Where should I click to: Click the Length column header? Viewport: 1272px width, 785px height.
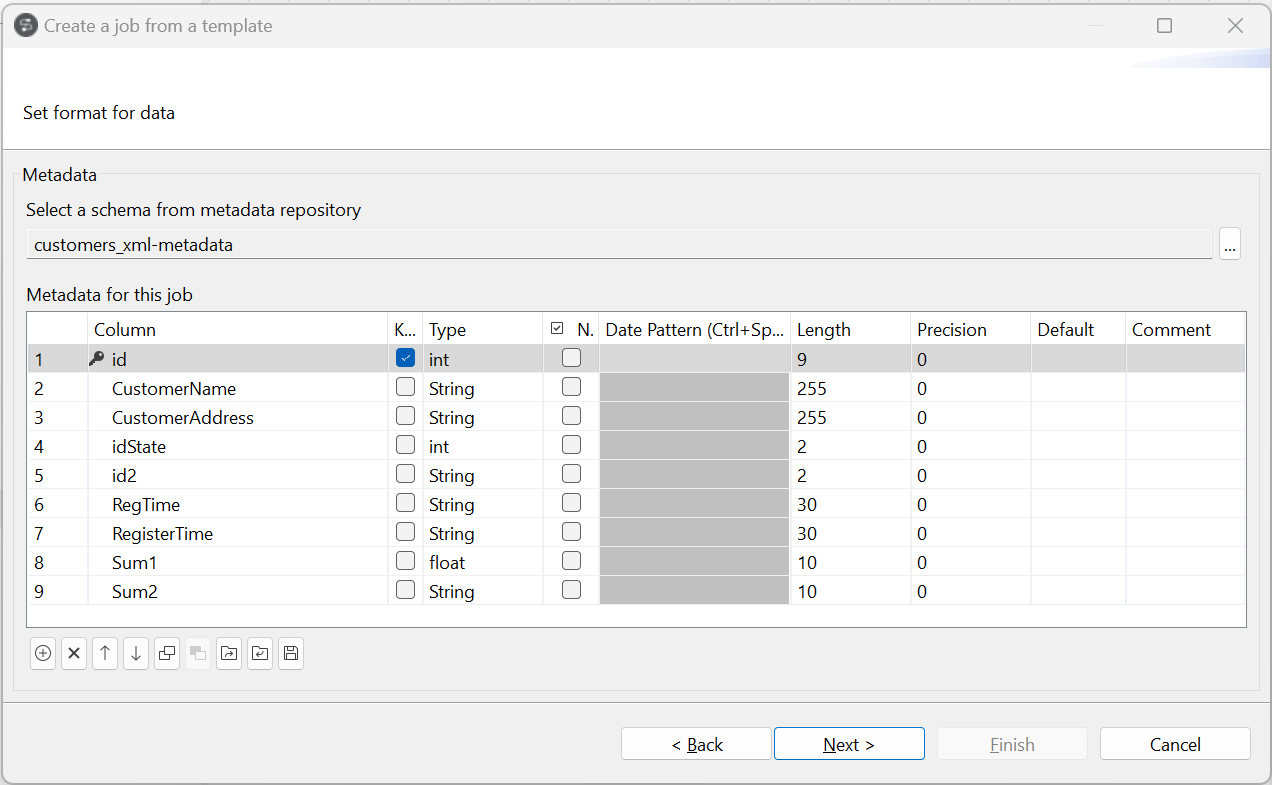click(850, 329)
